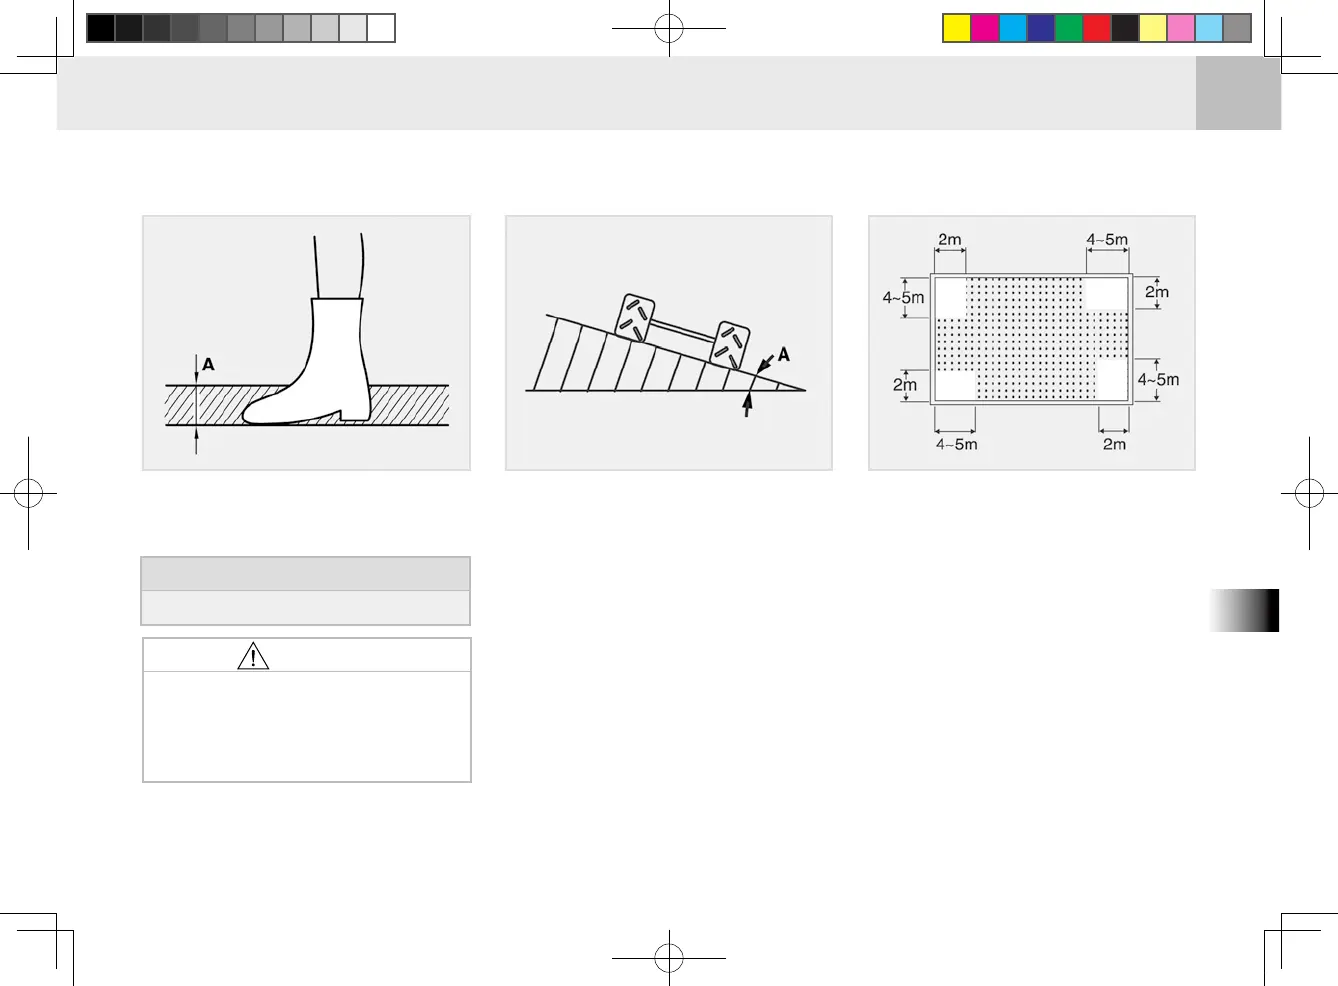Select the black square in the grayscale strip
Screen dimensions: 1338x986
coord(100,28)
